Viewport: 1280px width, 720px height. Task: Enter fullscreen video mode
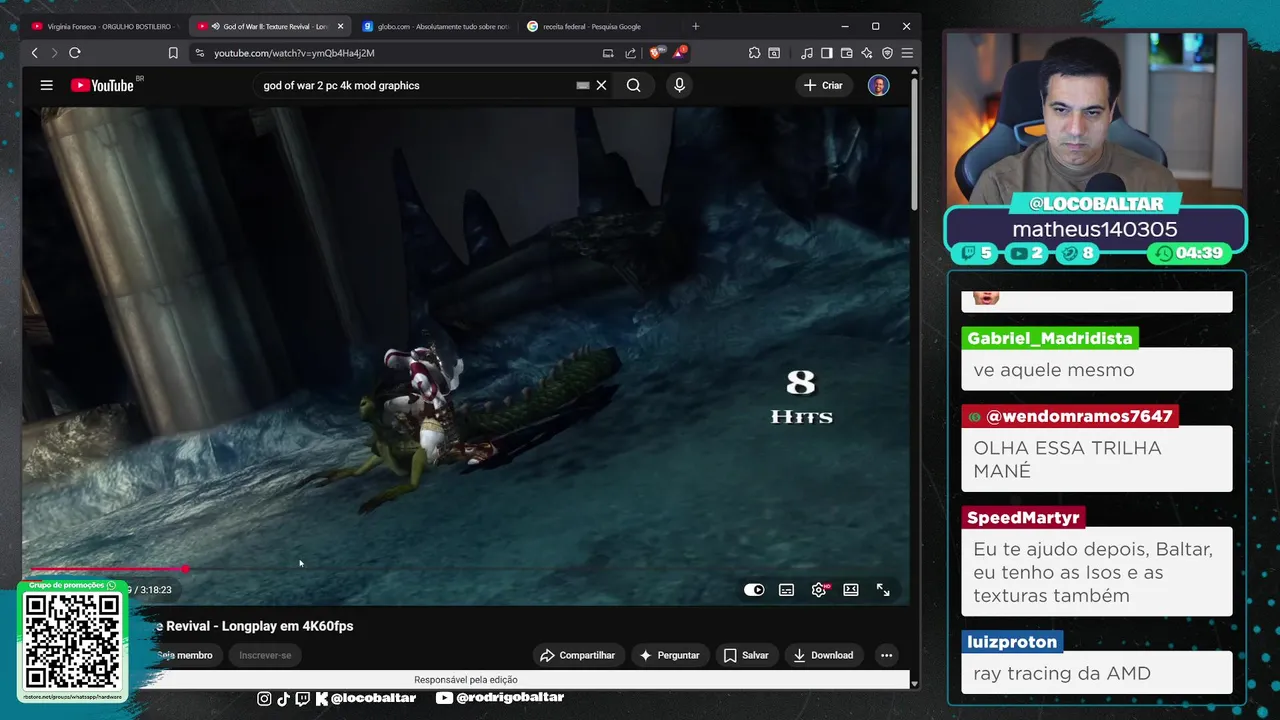pos(883,590)
